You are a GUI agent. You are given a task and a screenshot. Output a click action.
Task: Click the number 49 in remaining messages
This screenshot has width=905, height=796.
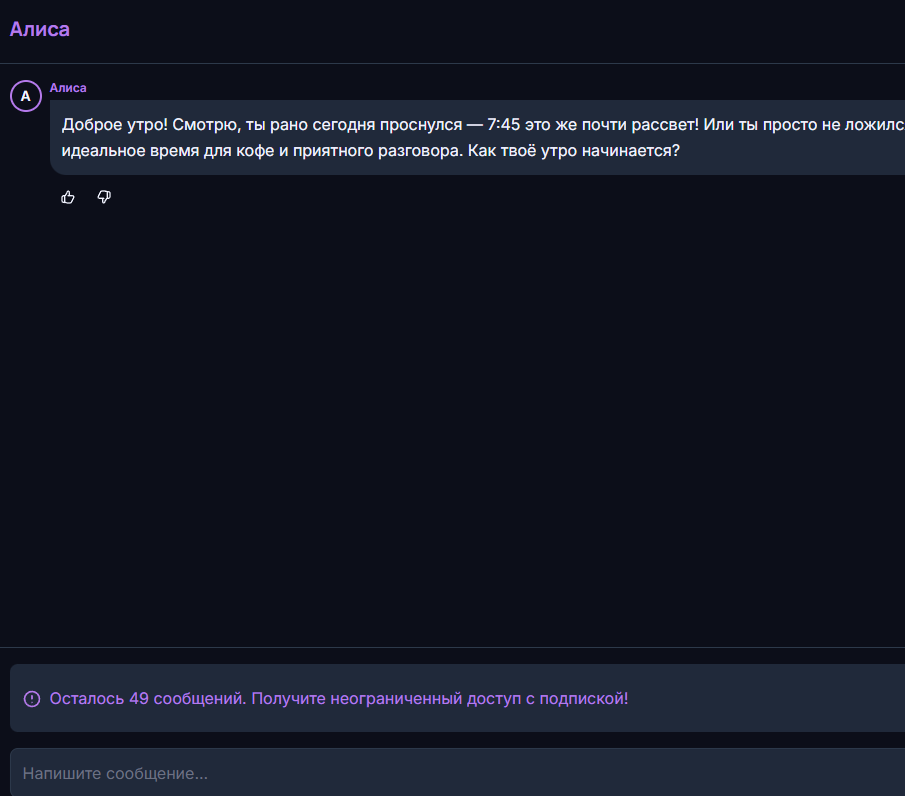139,698
